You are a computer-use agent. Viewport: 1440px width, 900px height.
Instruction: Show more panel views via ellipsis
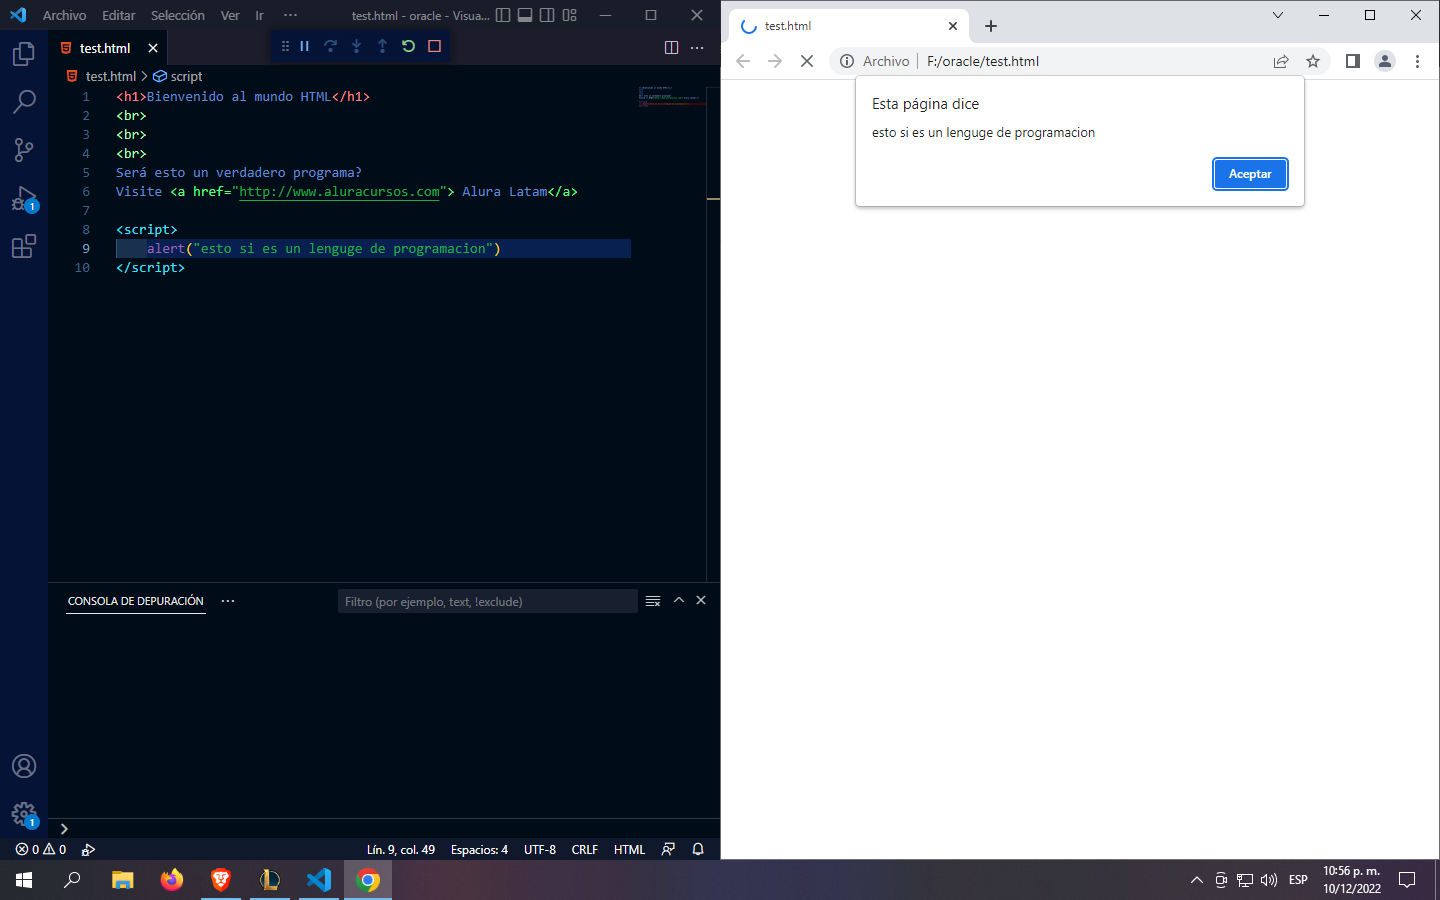click(228, 601)
